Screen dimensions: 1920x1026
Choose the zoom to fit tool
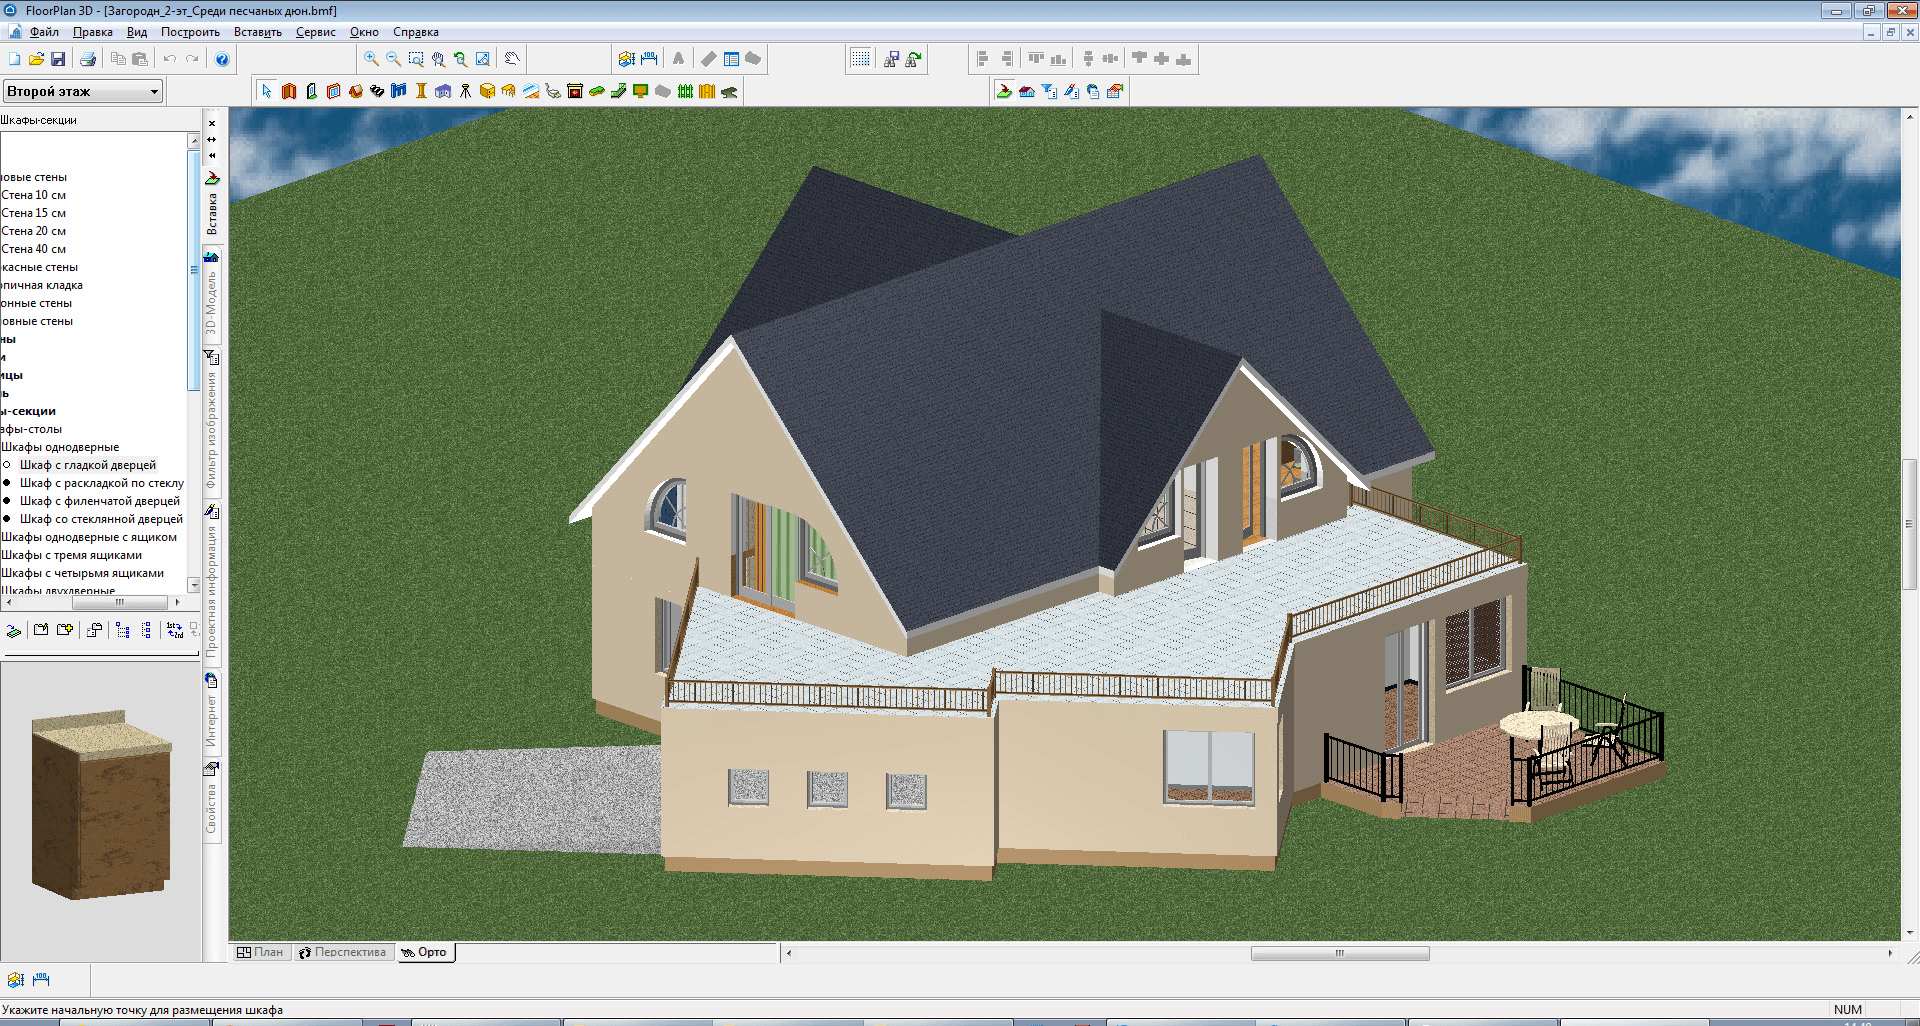[x=482, y=59]
